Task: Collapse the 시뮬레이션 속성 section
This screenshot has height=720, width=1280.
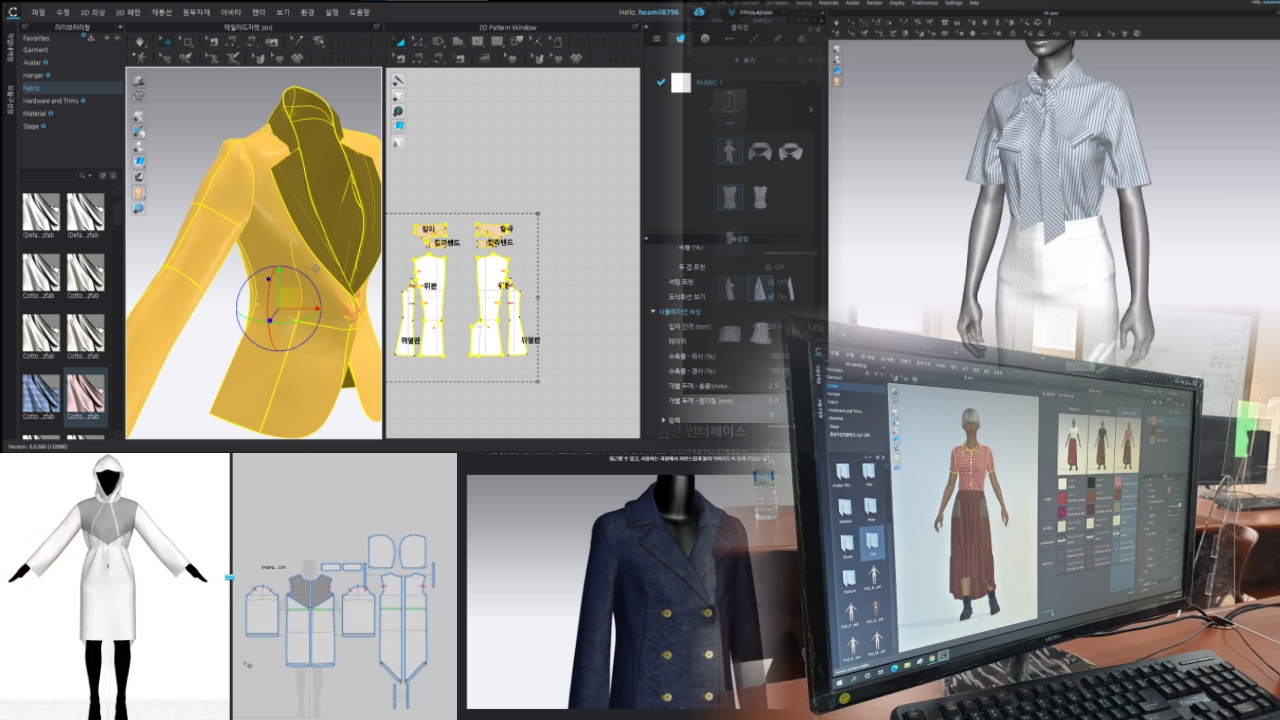Action: tap(653, 312)
